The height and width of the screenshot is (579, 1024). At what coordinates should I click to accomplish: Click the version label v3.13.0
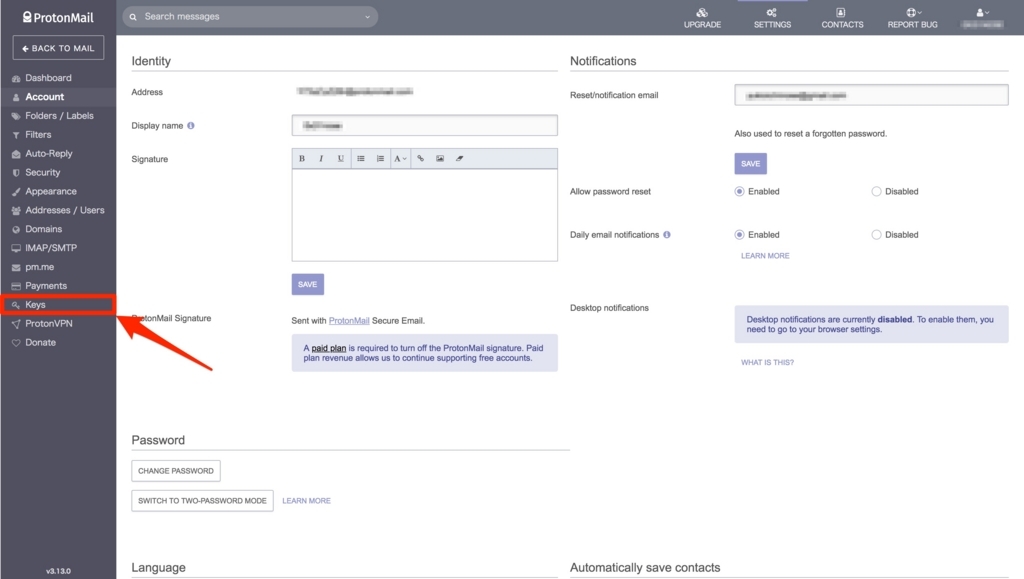[58, 571]
